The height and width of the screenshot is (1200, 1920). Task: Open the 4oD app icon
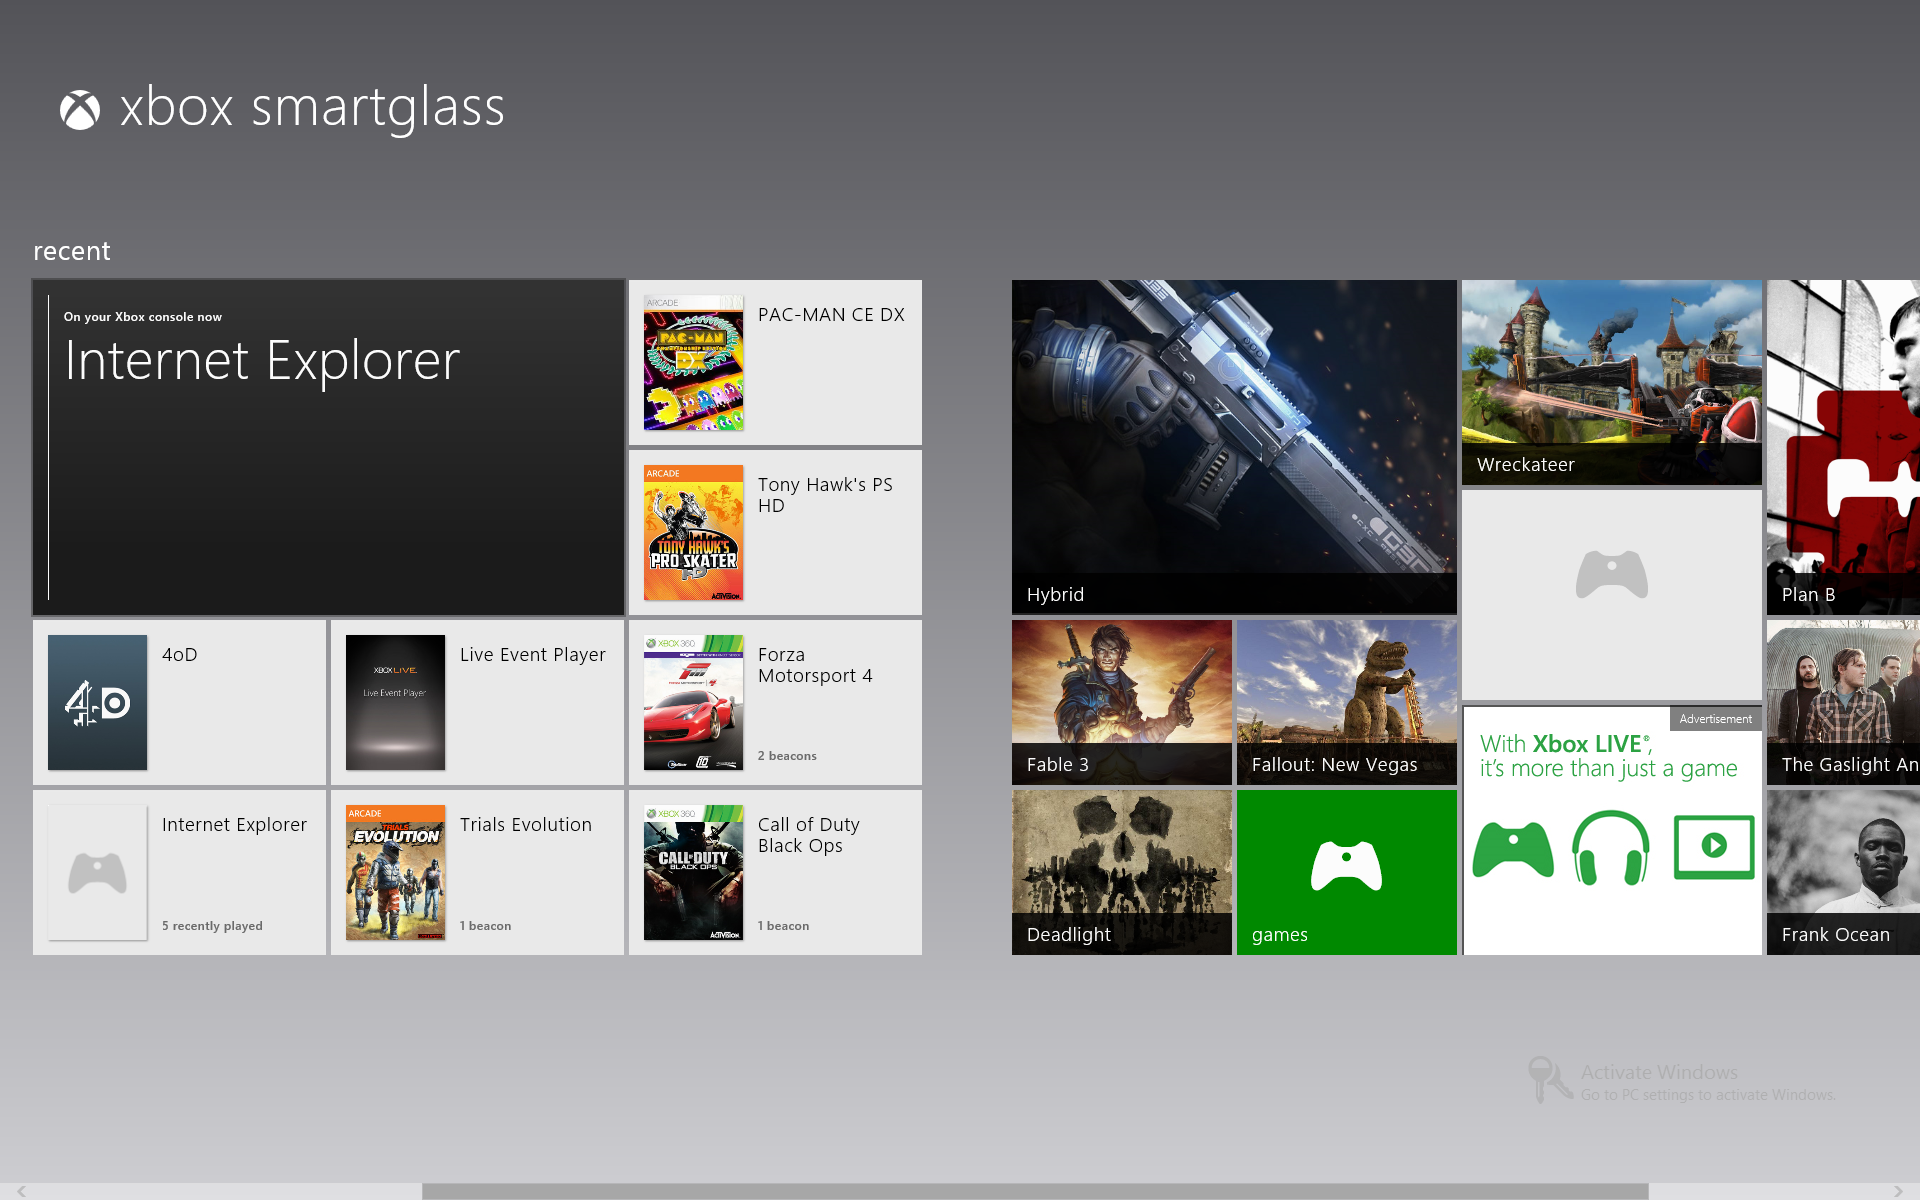click(x=97, y=703)
